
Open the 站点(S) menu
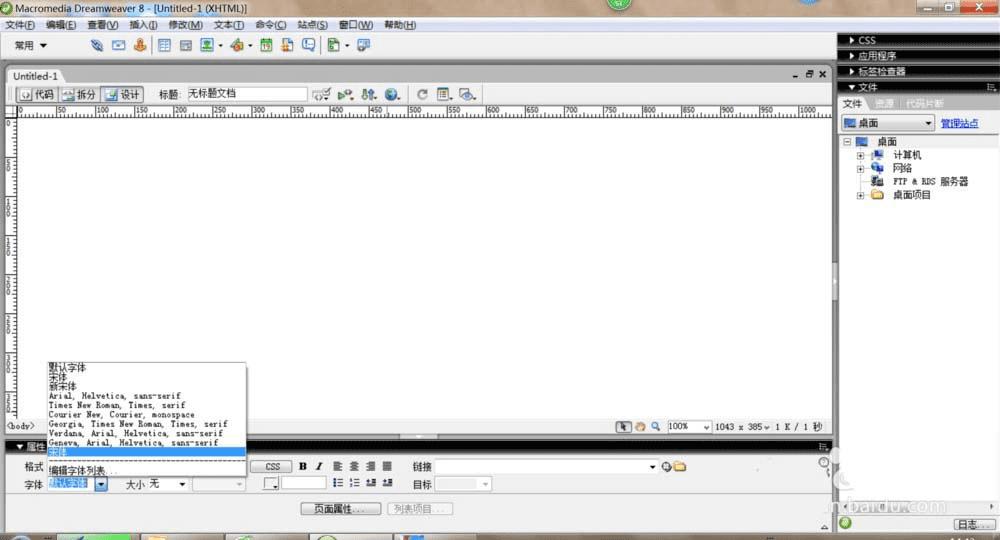pyautogui.click(x=312, y=25)
